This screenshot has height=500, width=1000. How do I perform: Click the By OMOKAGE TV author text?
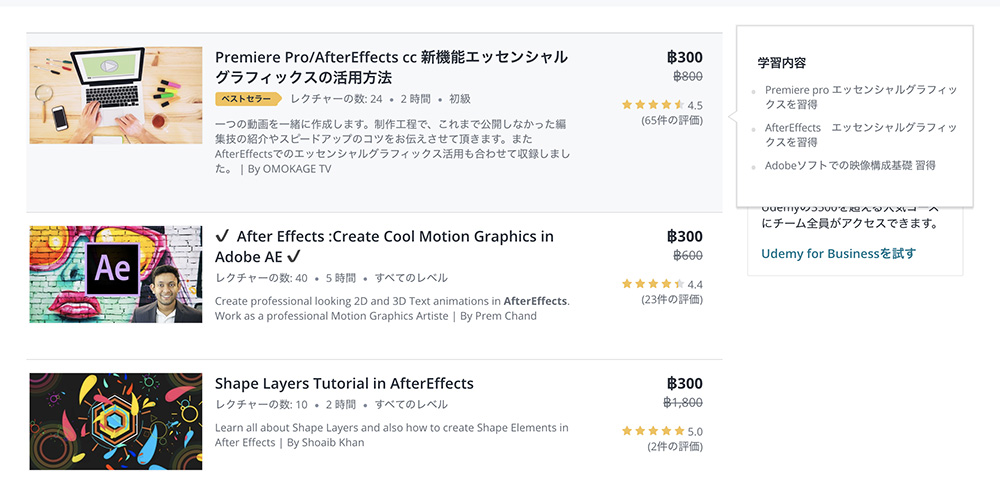(x=289, y=169)
